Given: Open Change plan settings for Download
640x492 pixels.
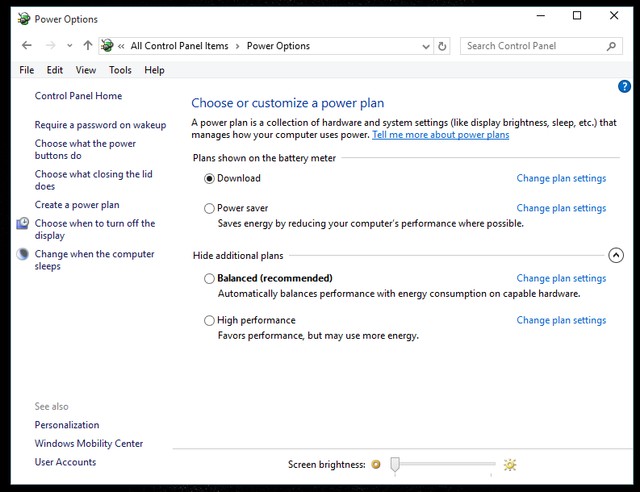Looking at the screenshot, I should pyautogui.click(x=561, y=178).
